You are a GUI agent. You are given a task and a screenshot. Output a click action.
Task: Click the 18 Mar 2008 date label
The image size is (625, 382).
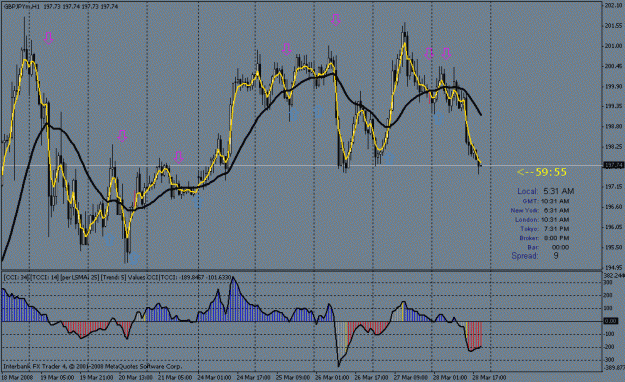point(17,377)
